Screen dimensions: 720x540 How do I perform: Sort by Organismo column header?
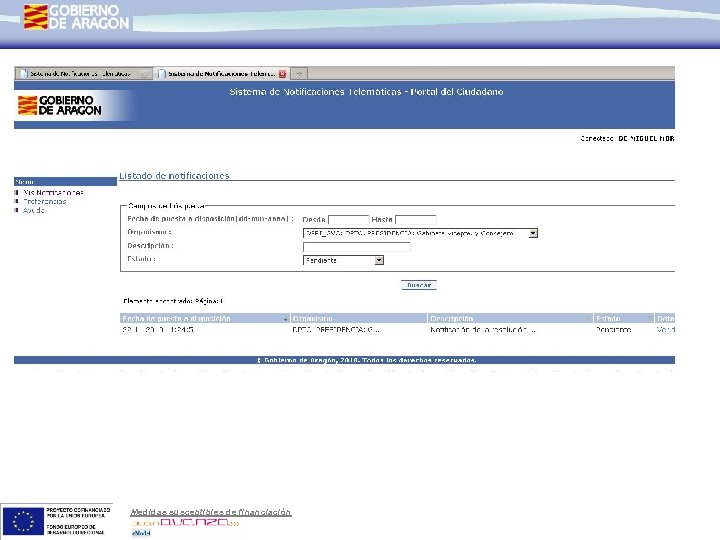tap(313, 318)
